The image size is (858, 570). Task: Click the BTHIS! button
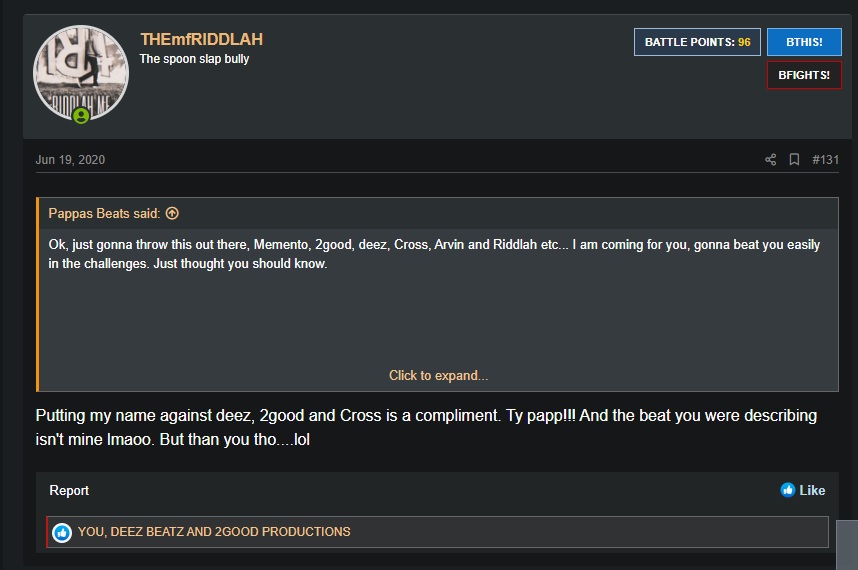[804, 42]
